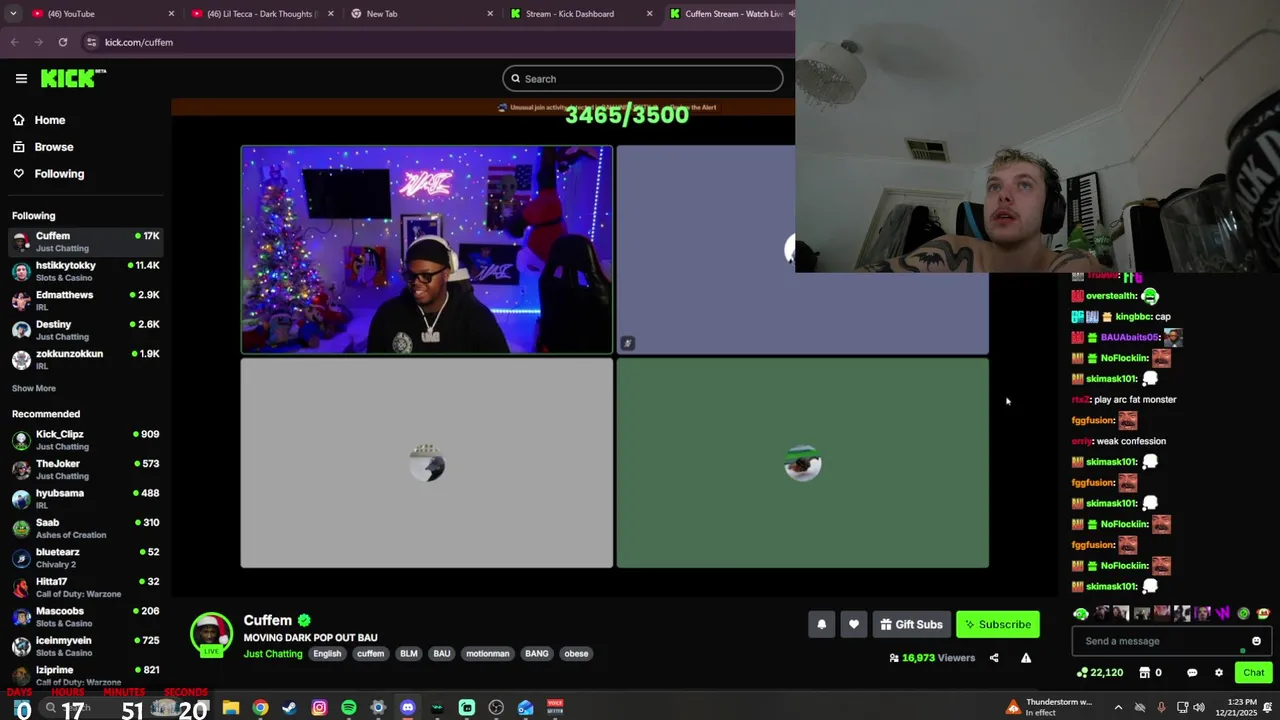The image size is (1280, 720).
Task: Open Destiny's channel in sidebar
Action: pyautogui.click(x=85, y=330)
